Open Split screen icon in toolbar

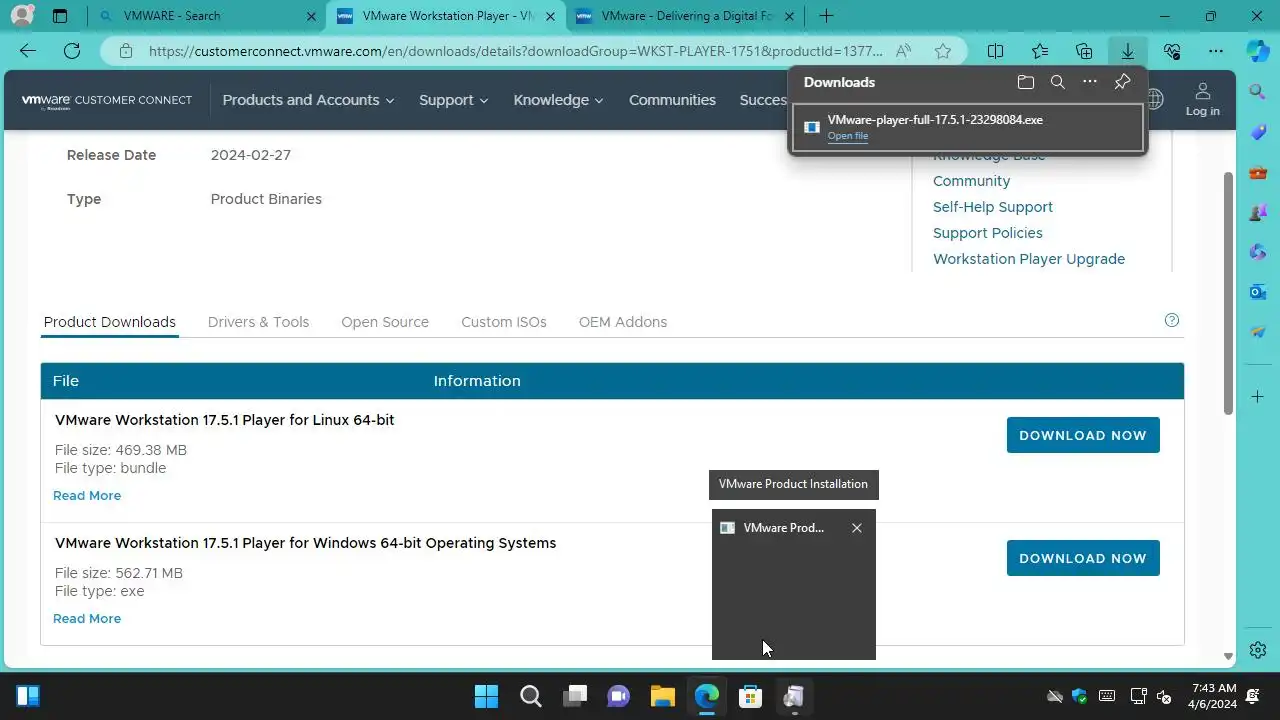pyautogui.click(x=996, y=51)
